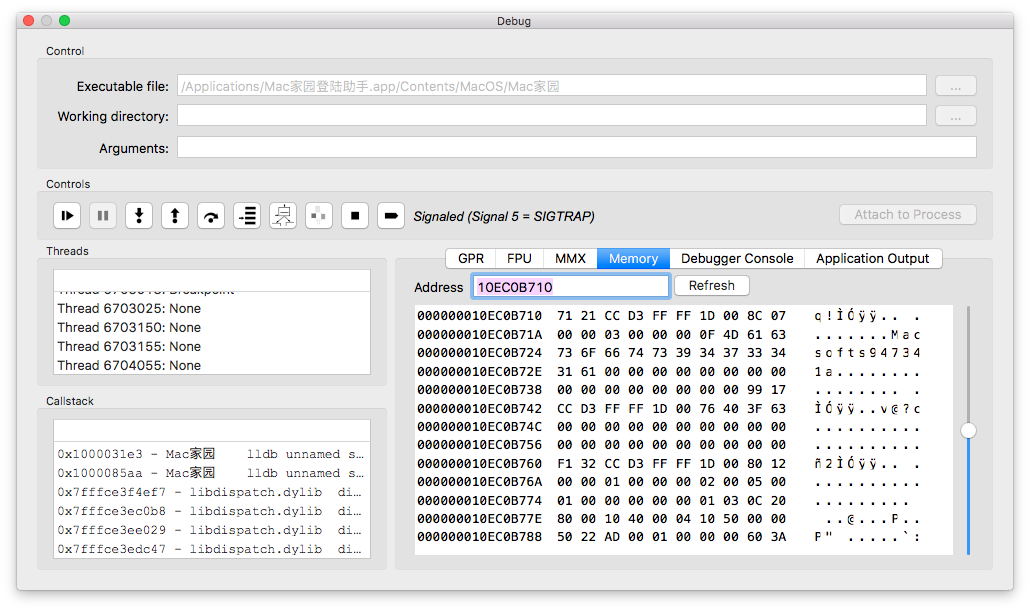Viewport: 1030px width, 611px height.
Task: Click the Continue execution icon
Action: tap(67, 215)
